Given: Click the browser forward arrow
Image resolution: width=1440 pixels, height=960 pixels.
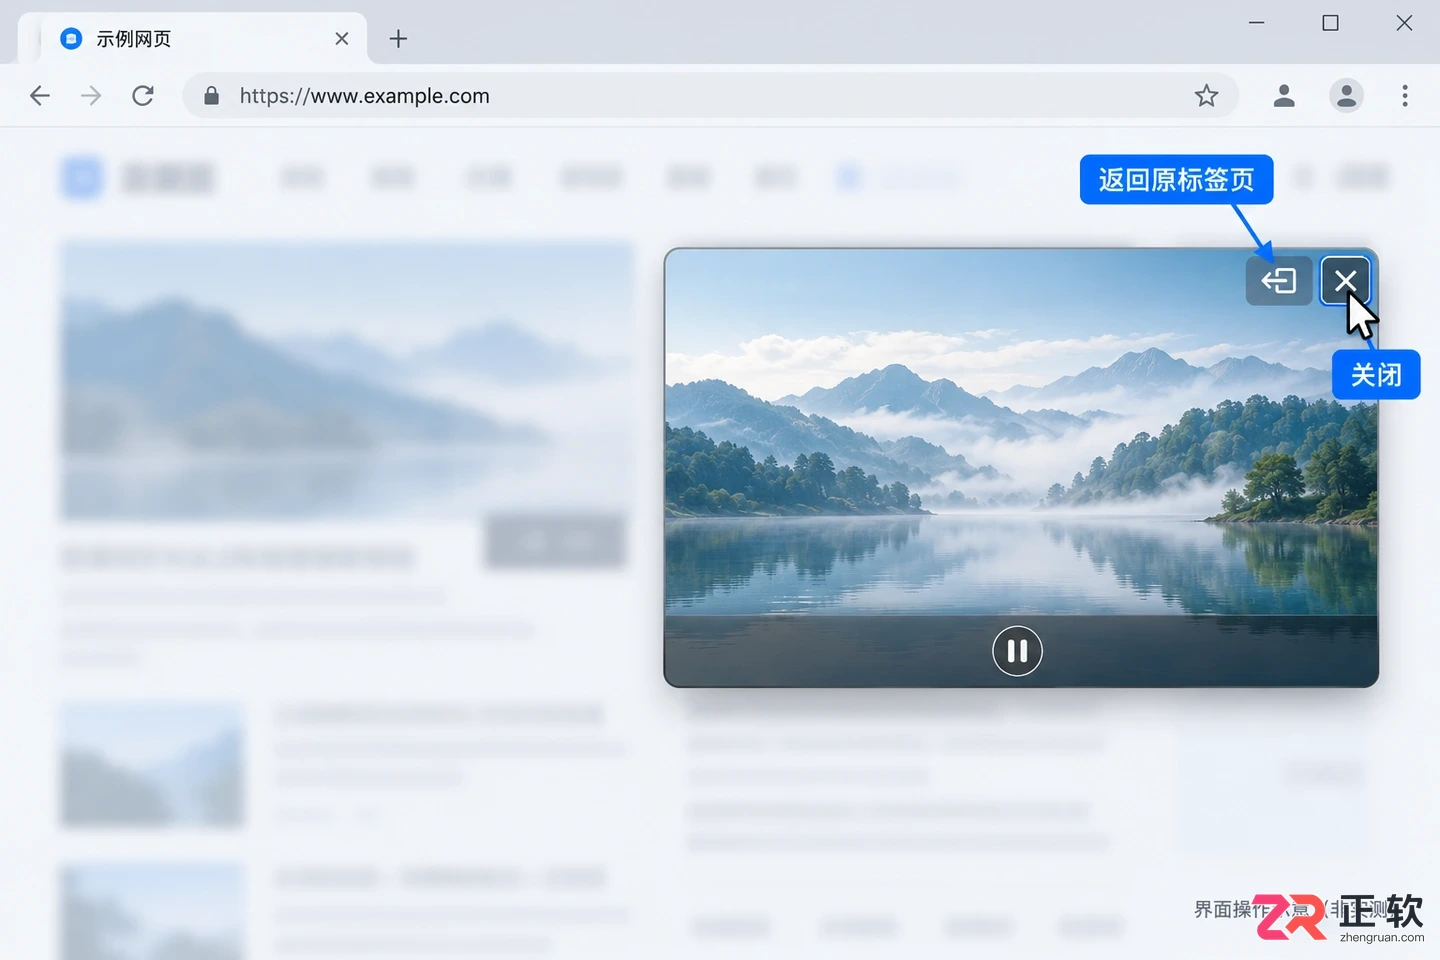Looking at the screenshot, I should pos(91,96).
